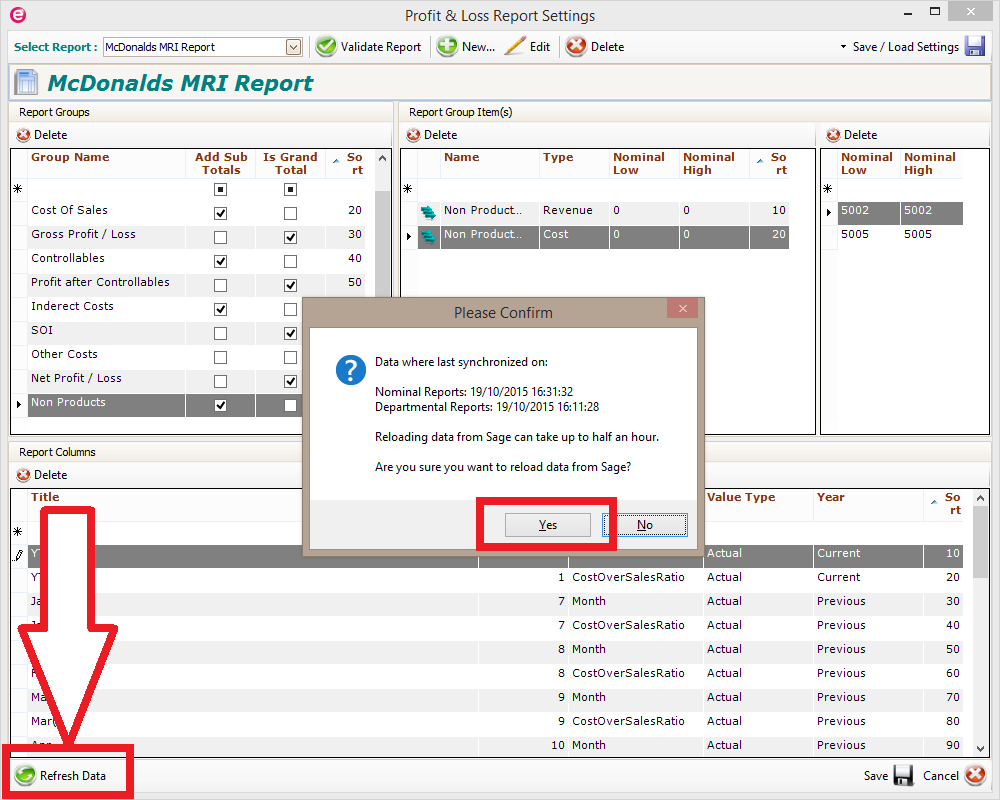This screenshot has height=800, width=1000.
Task: Uncheck Is Grand Total for Profit after Controllables
Action: 290,285
